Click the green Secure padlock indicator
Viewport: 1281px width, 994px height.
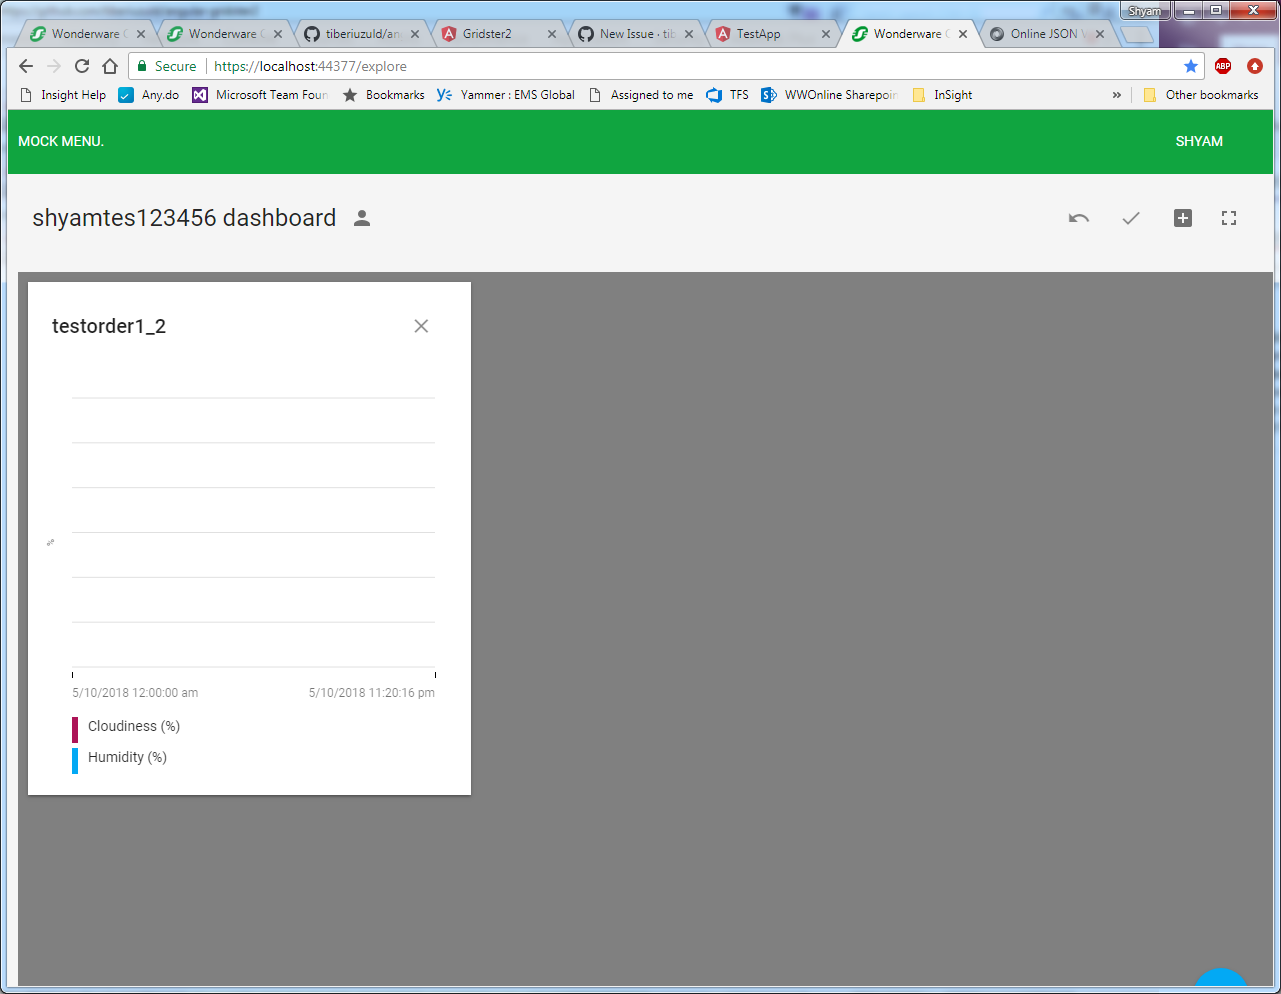point(167,66)
